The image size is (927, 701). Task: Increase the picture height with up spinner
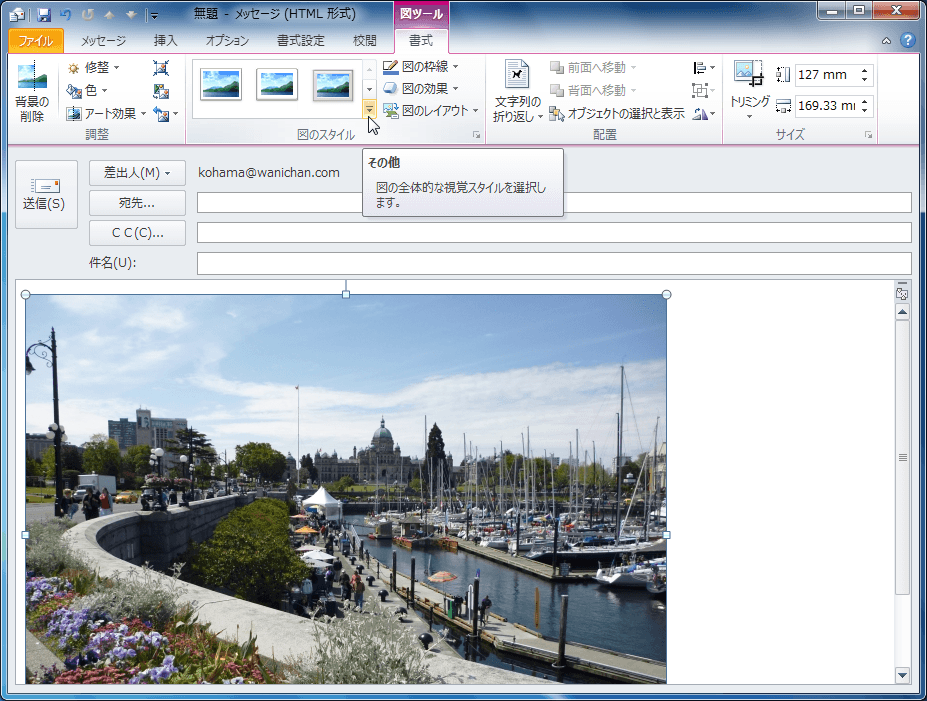(864, 70)
